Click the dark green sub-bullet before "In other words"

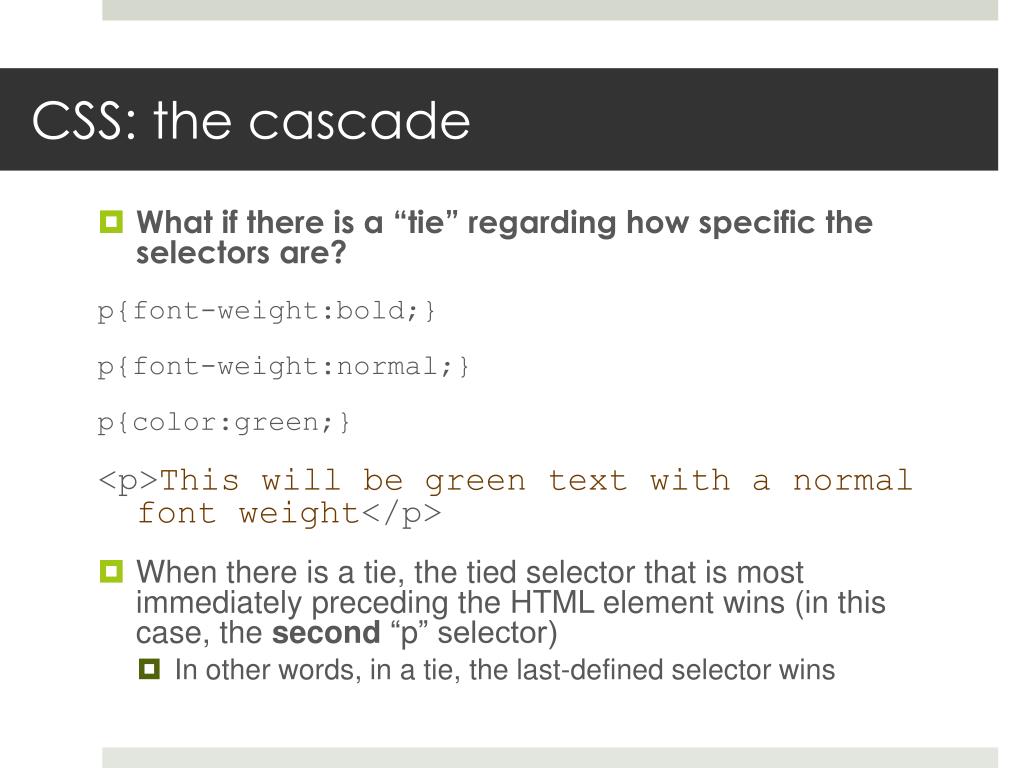point(149,669)
